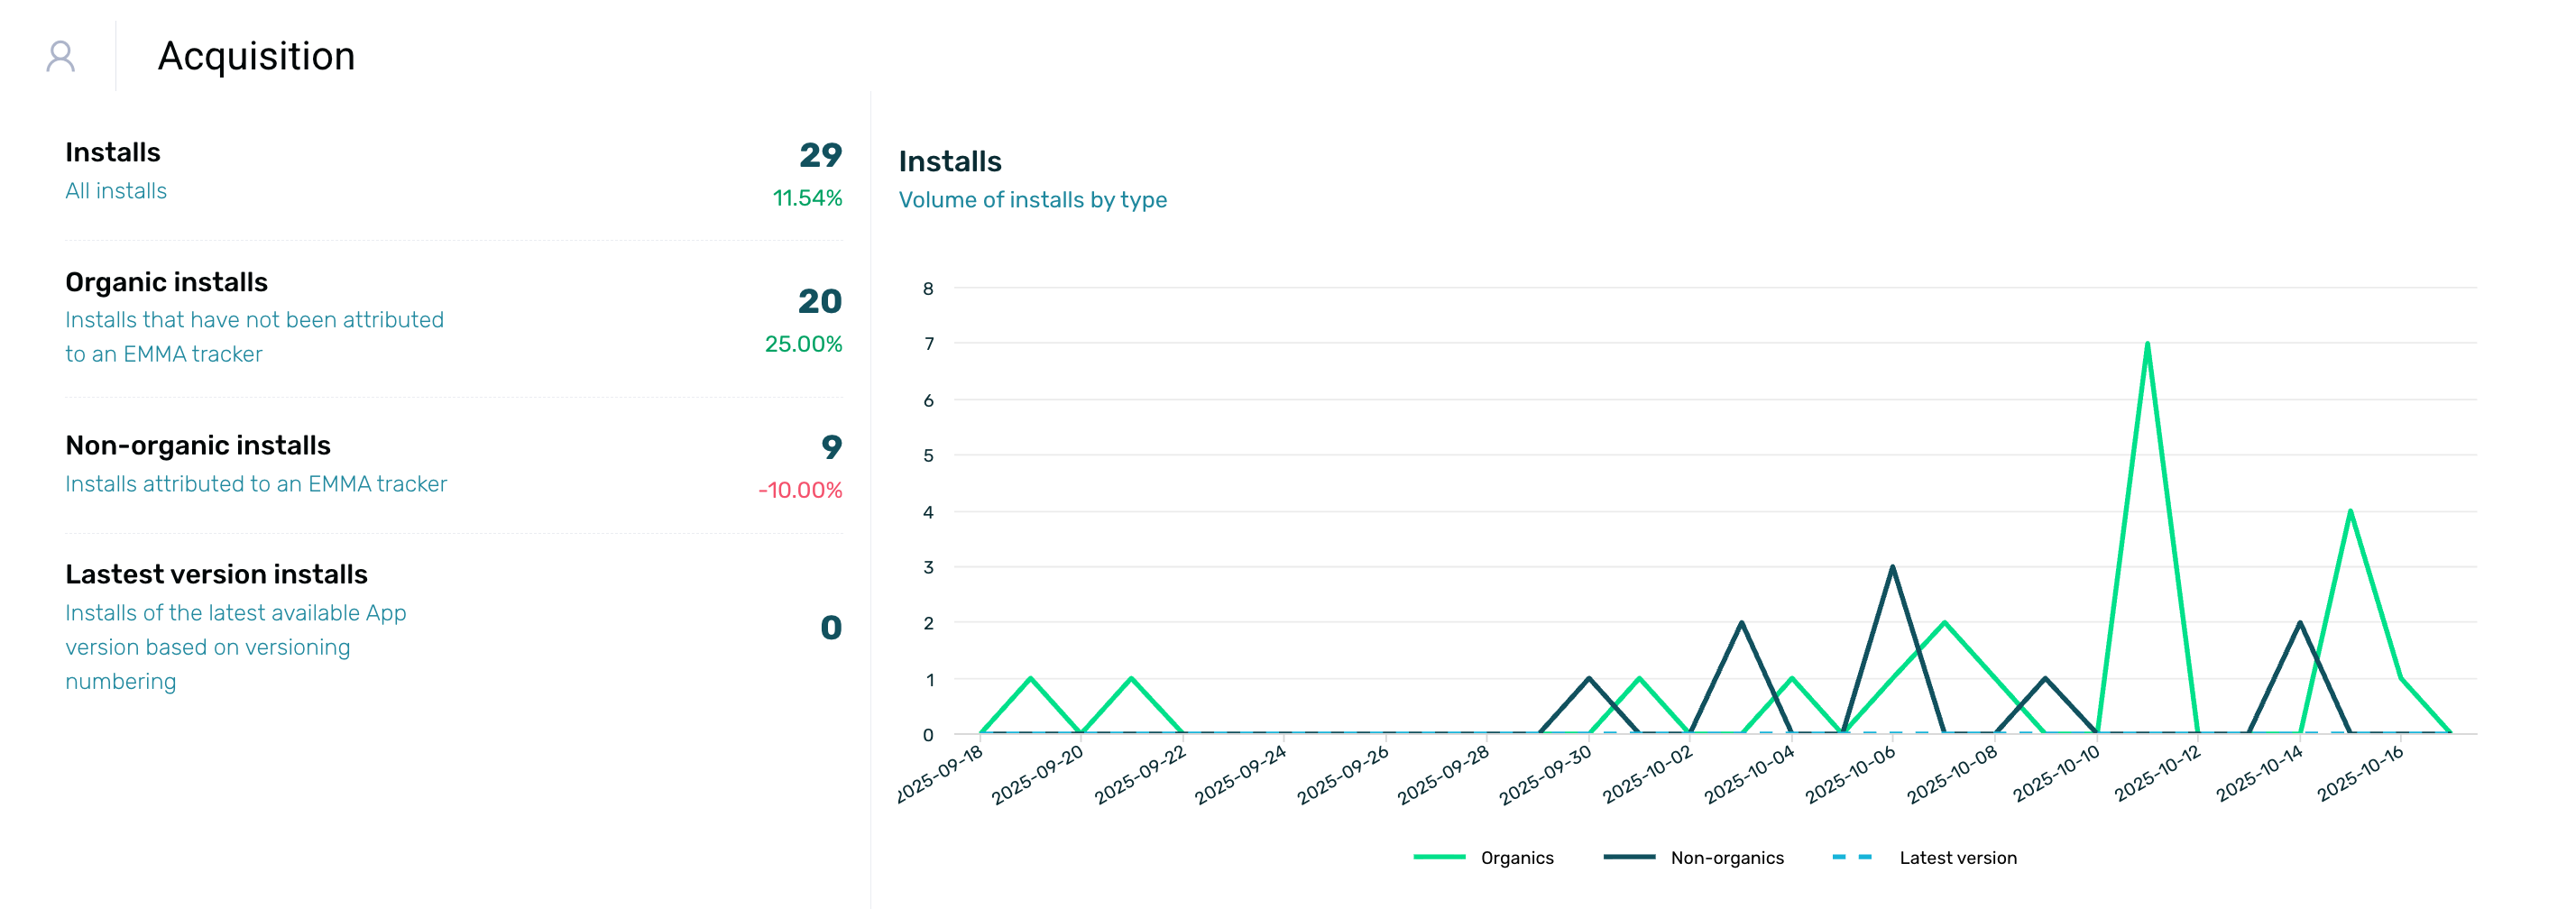Select the Non-organics peak at value 3

(1892, 567)
